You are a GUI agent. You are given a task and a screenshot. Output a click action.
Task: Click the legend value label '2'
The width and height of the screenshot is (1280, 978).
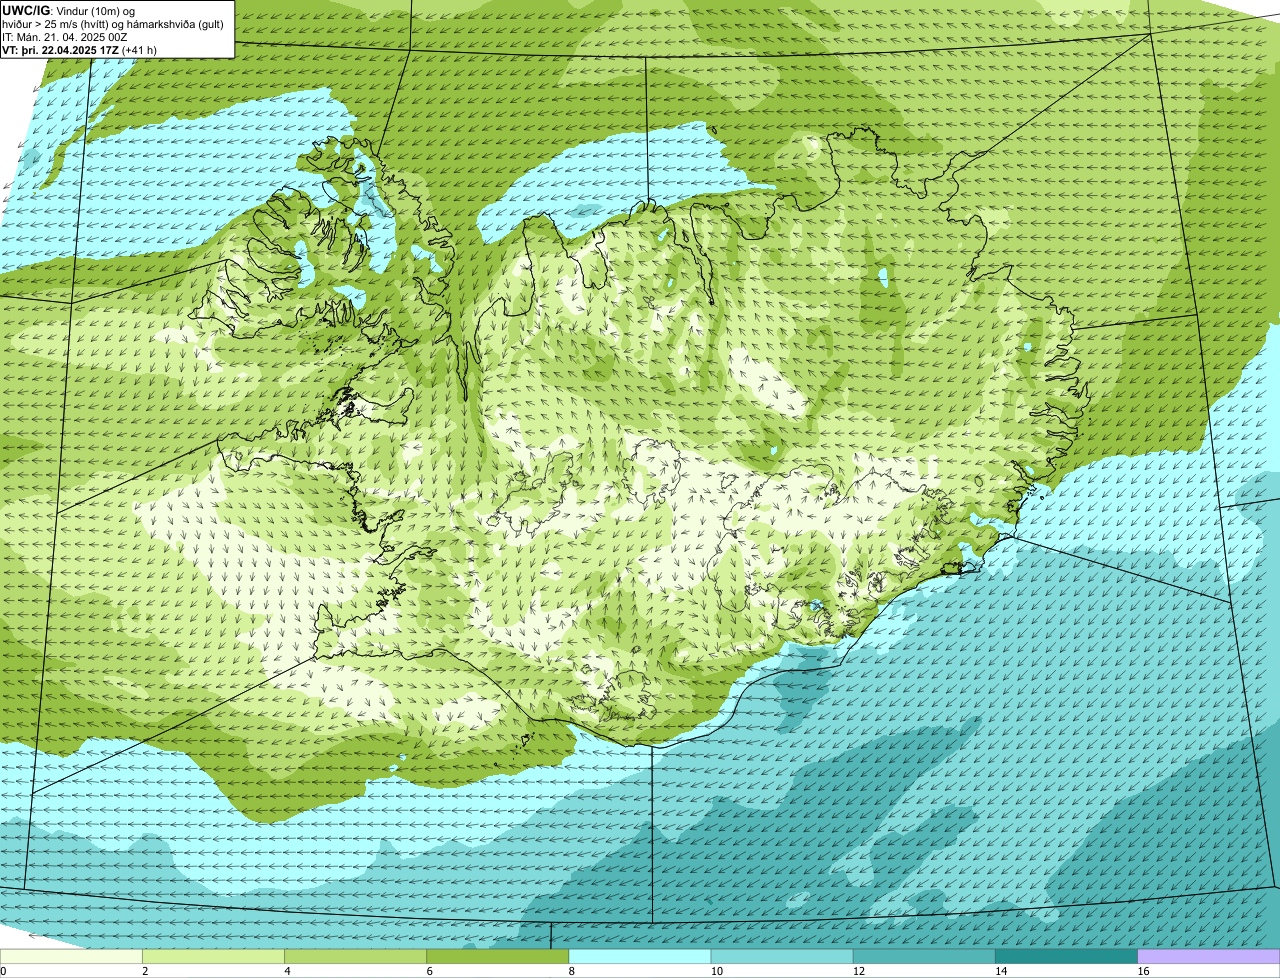coord(145,971)
